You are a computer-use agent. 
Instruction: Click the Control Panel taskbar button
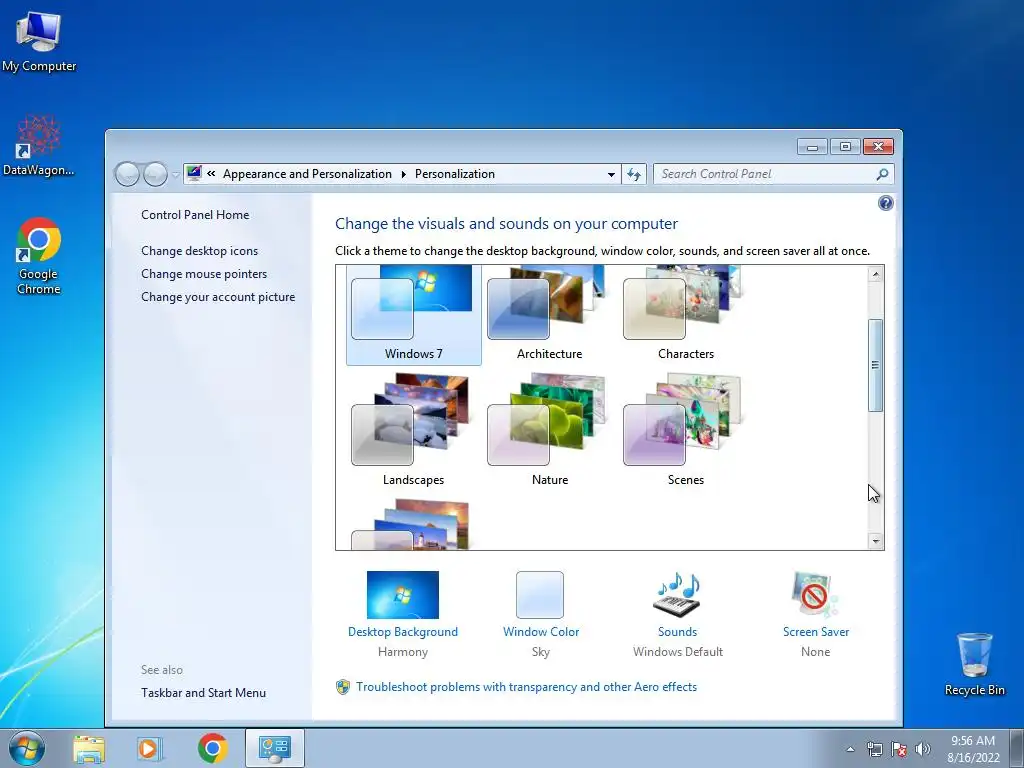(x=274, y=748)
